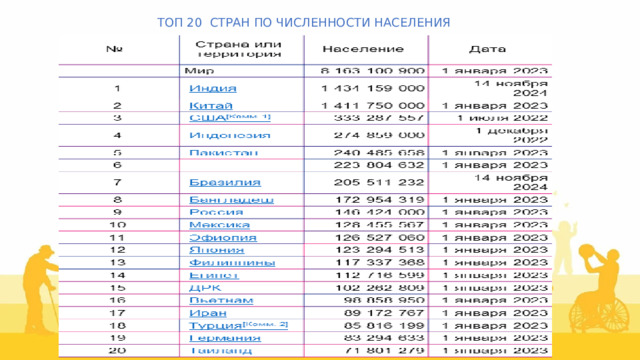Open the Эфиопия country link
Viewport: 640px width, 360px height.
223,238
